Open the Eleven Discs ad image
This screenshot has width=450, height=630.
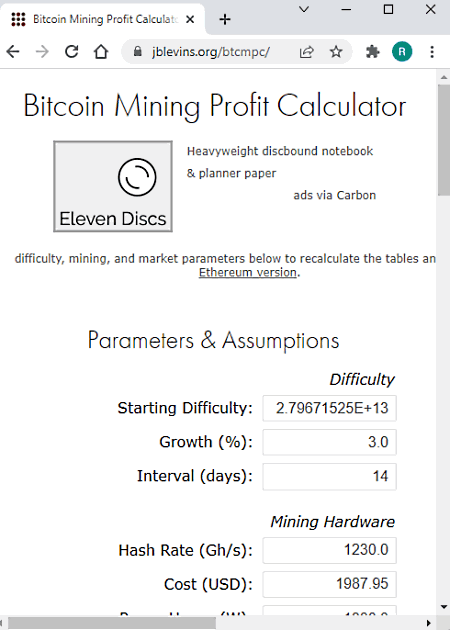113,186
